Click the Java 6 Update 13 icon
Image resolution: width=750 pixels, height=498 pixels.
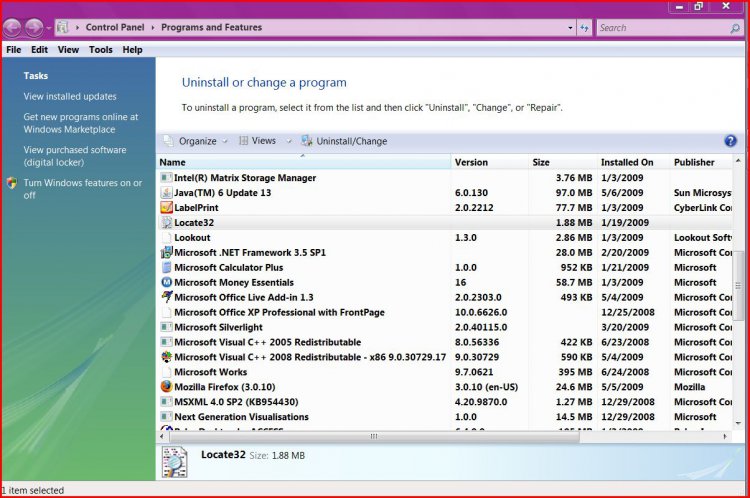166,192
